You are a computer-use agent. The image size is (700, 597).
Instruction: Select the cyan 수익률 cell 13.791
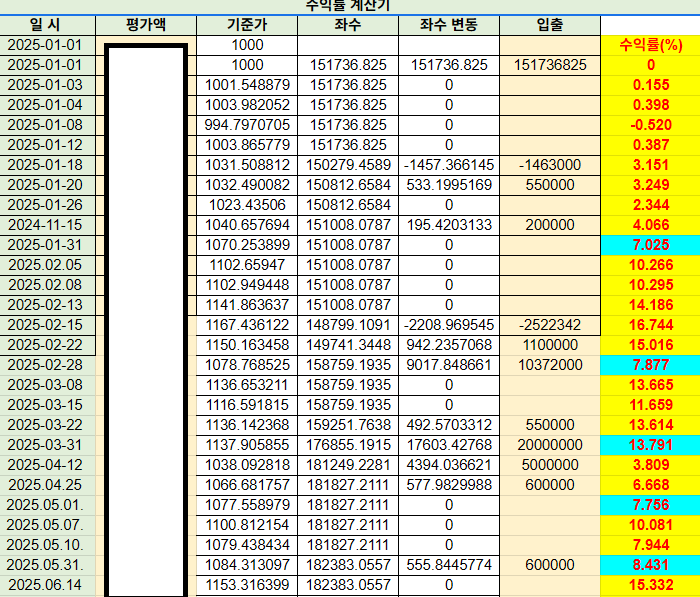tap(650, 445)
